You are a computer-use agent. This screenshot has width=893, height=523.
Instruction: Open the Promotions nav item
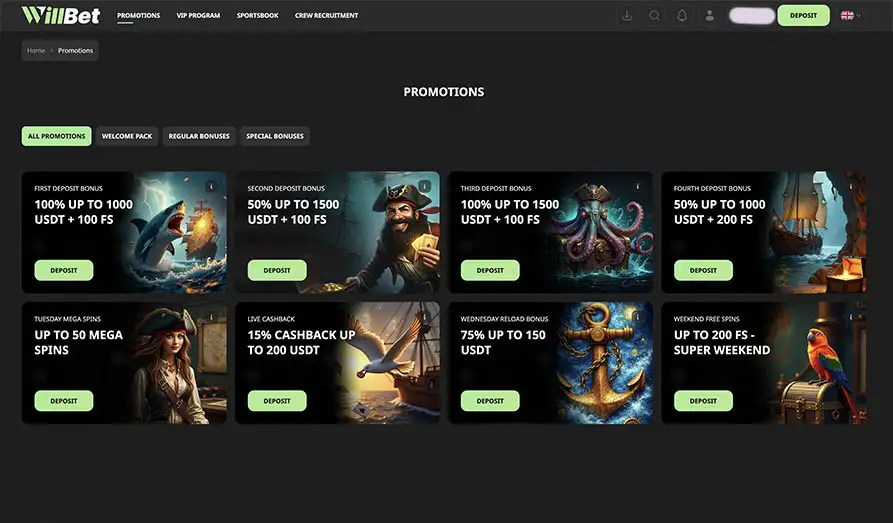138,15
